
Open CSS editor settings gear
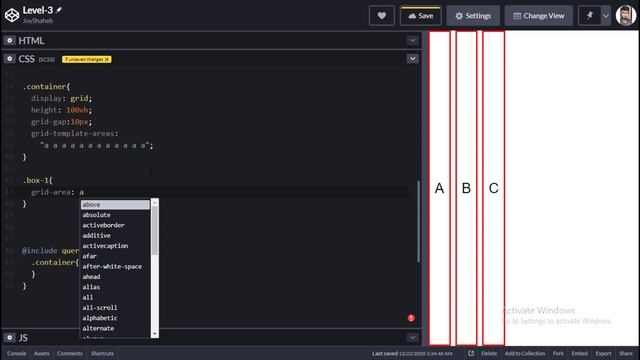(x=10, y=59)
